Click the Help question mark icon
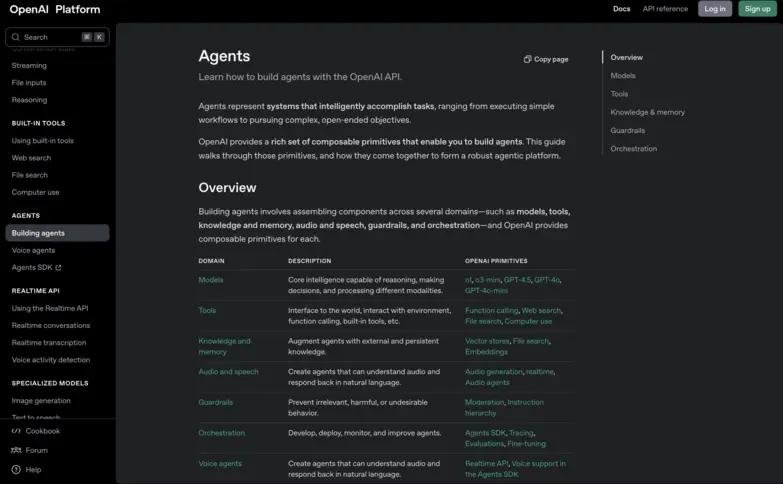Image resolution: width=783 pixels, height=484 pixels. tap(16, 469)
